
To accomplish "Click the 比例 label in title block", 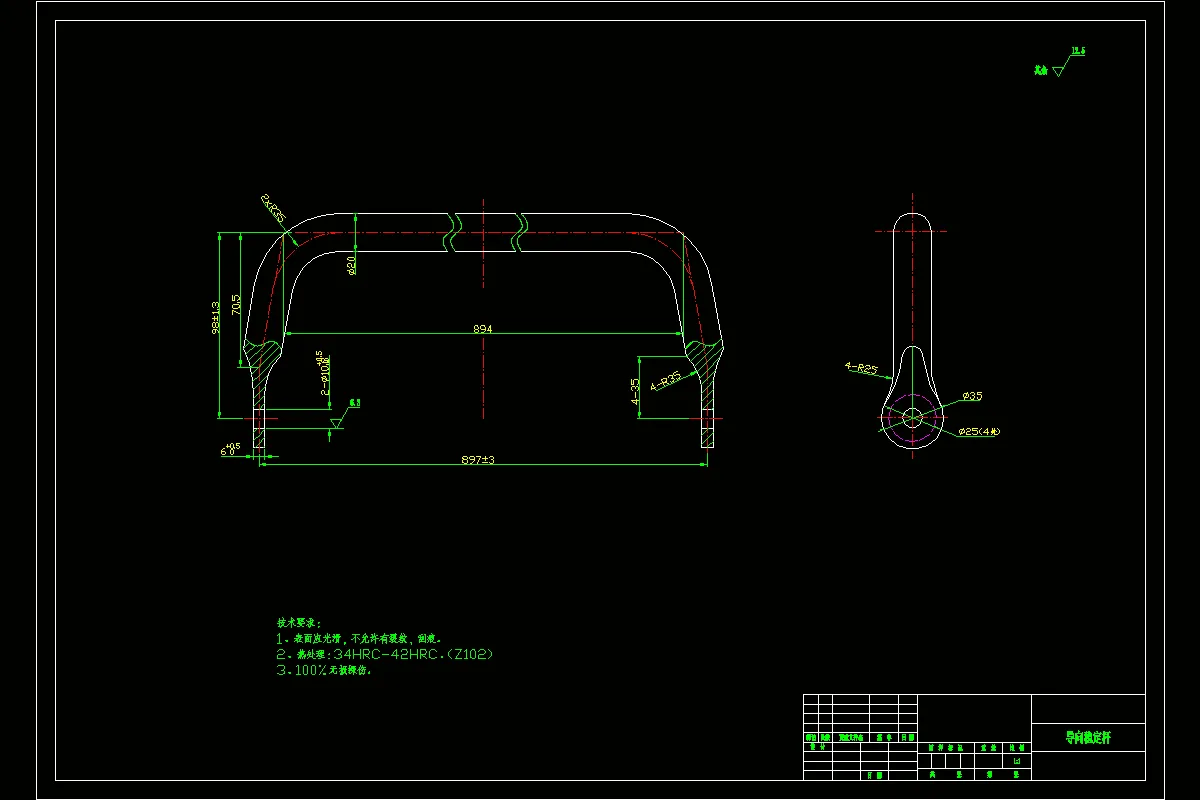I will (1017, 747).
